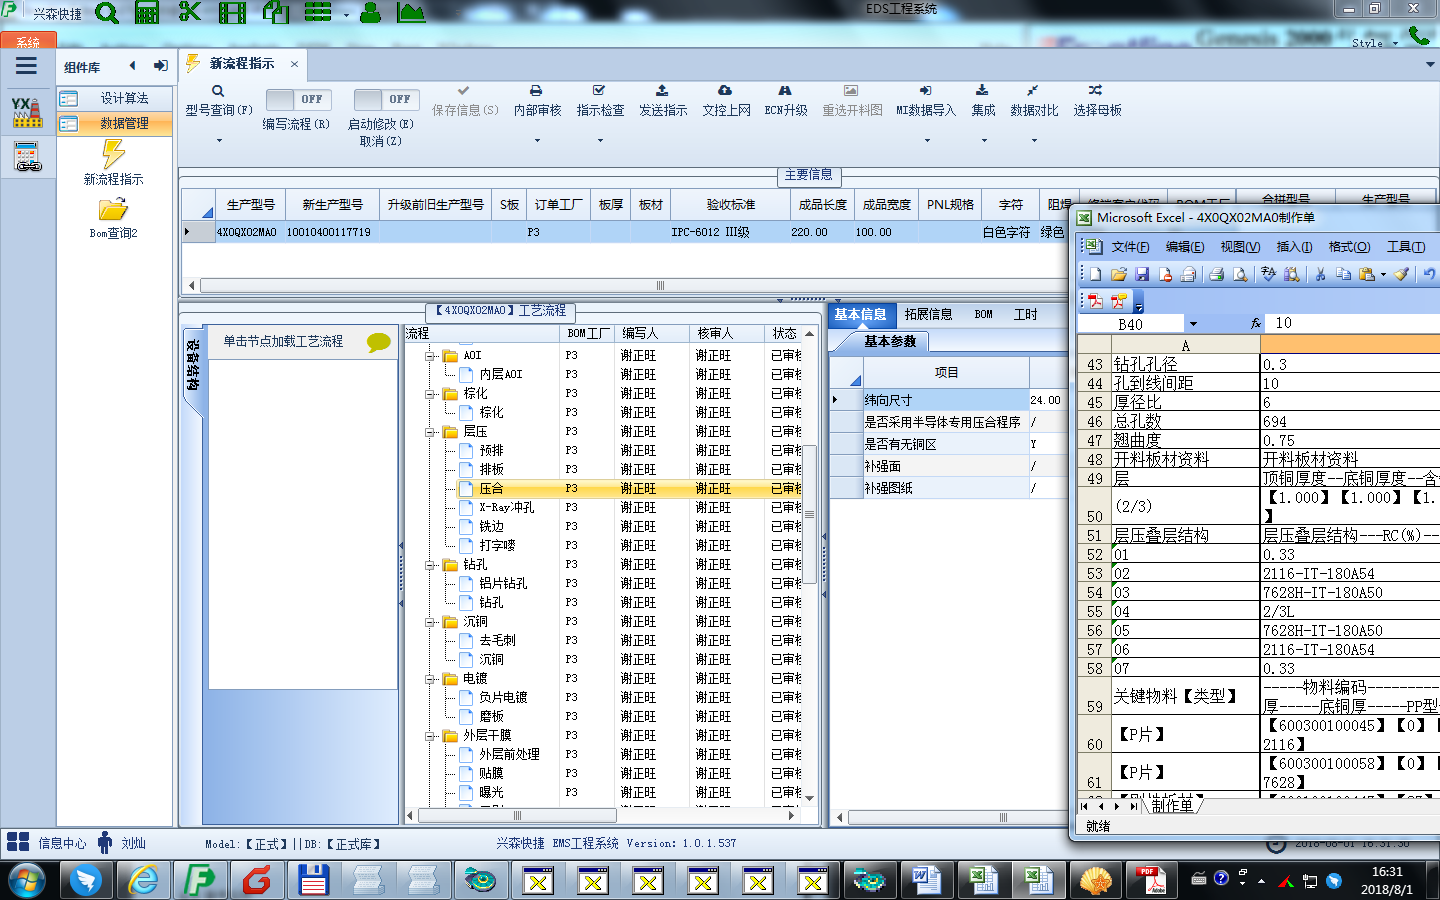Viewport: 1440px width, 900px height.
Task: Click 发送指示 upload icon
Action: [662, 90]
